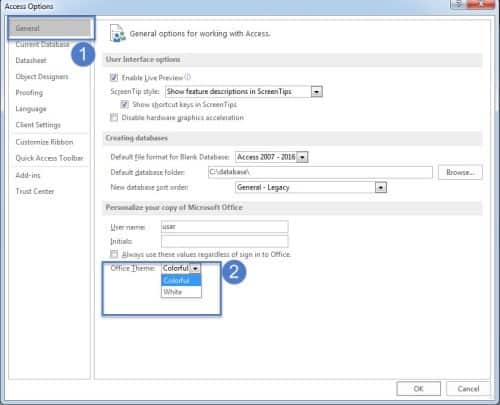
Task: Click the General options header icon
Action: [118, 33]
